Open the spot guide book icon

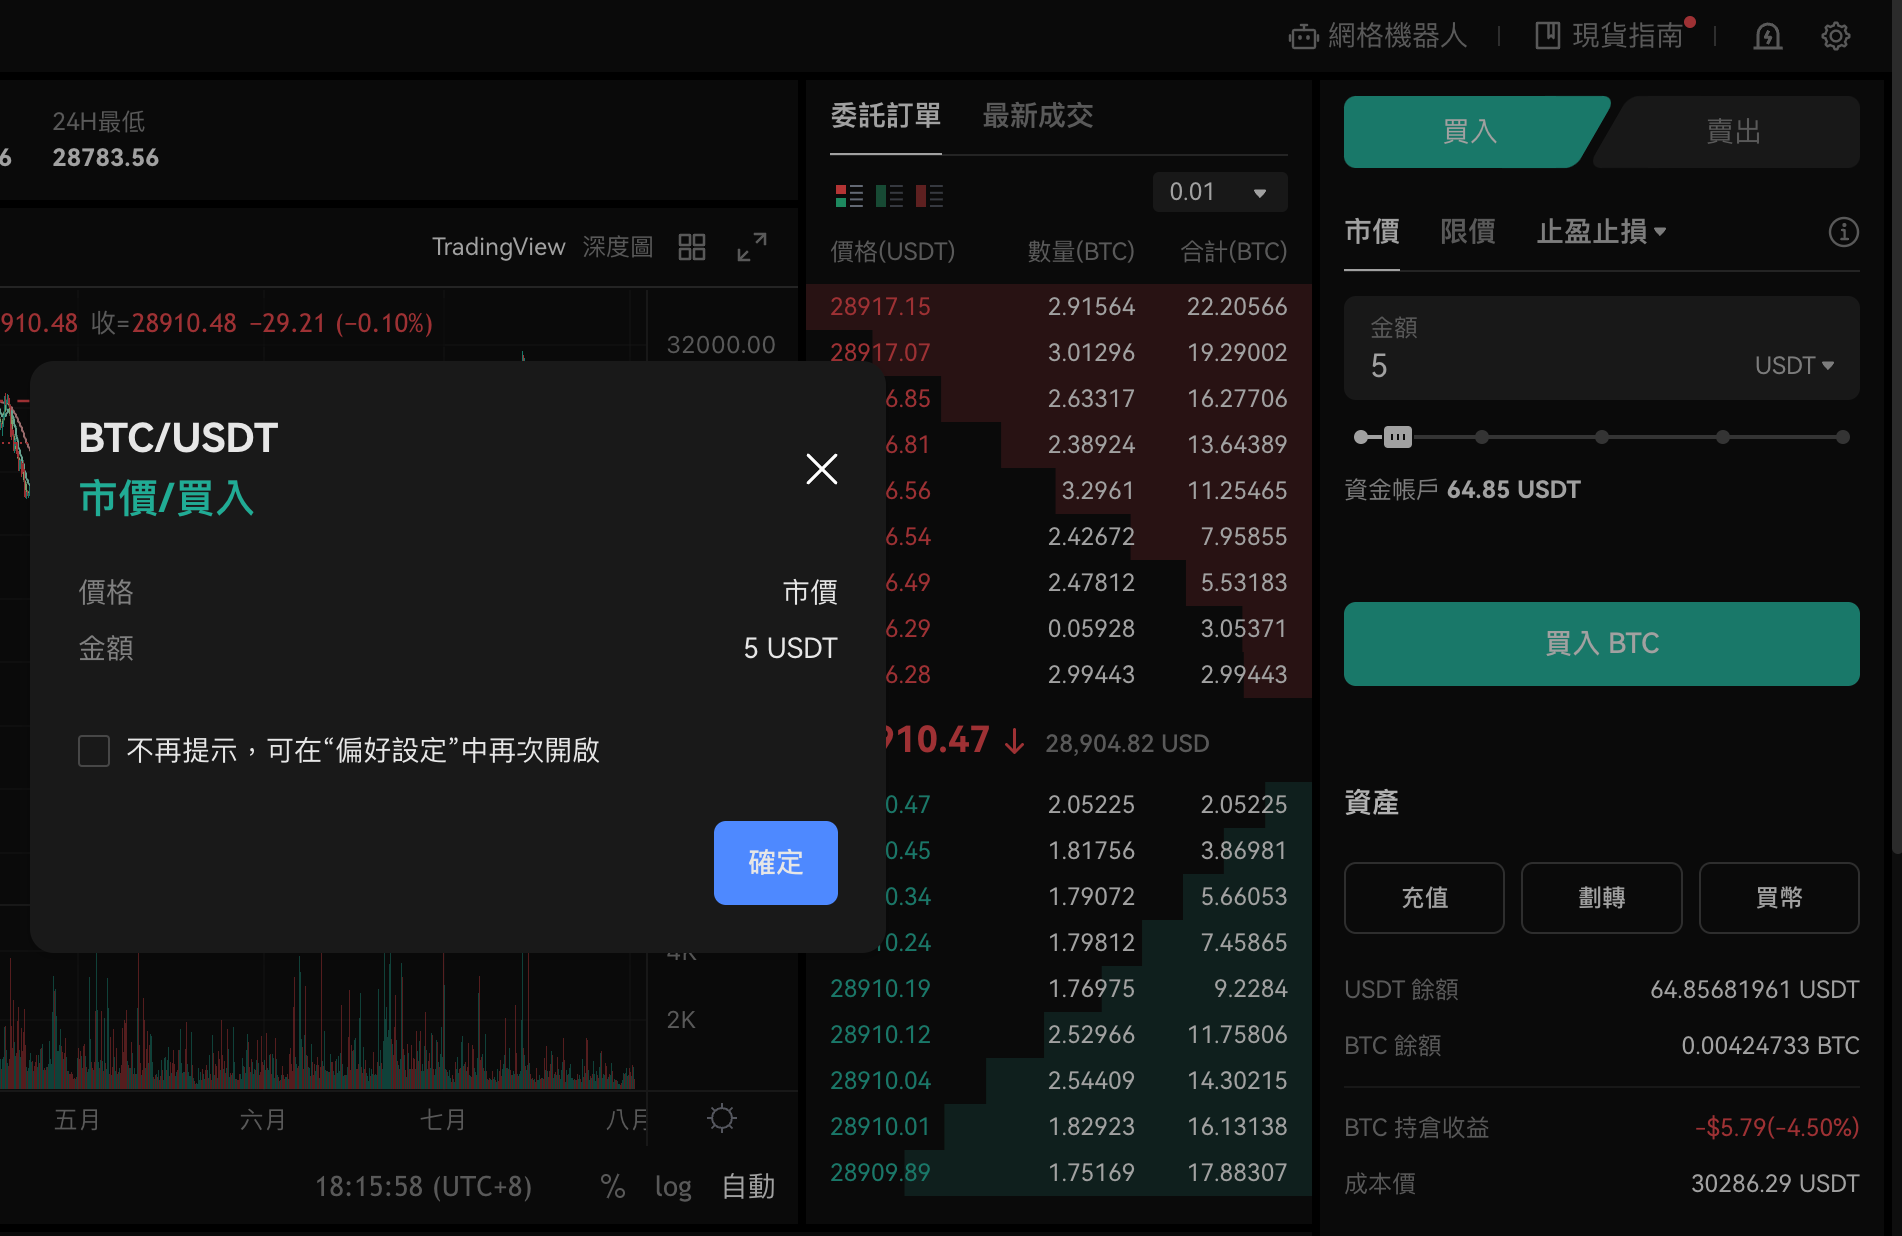point(1547,36)
